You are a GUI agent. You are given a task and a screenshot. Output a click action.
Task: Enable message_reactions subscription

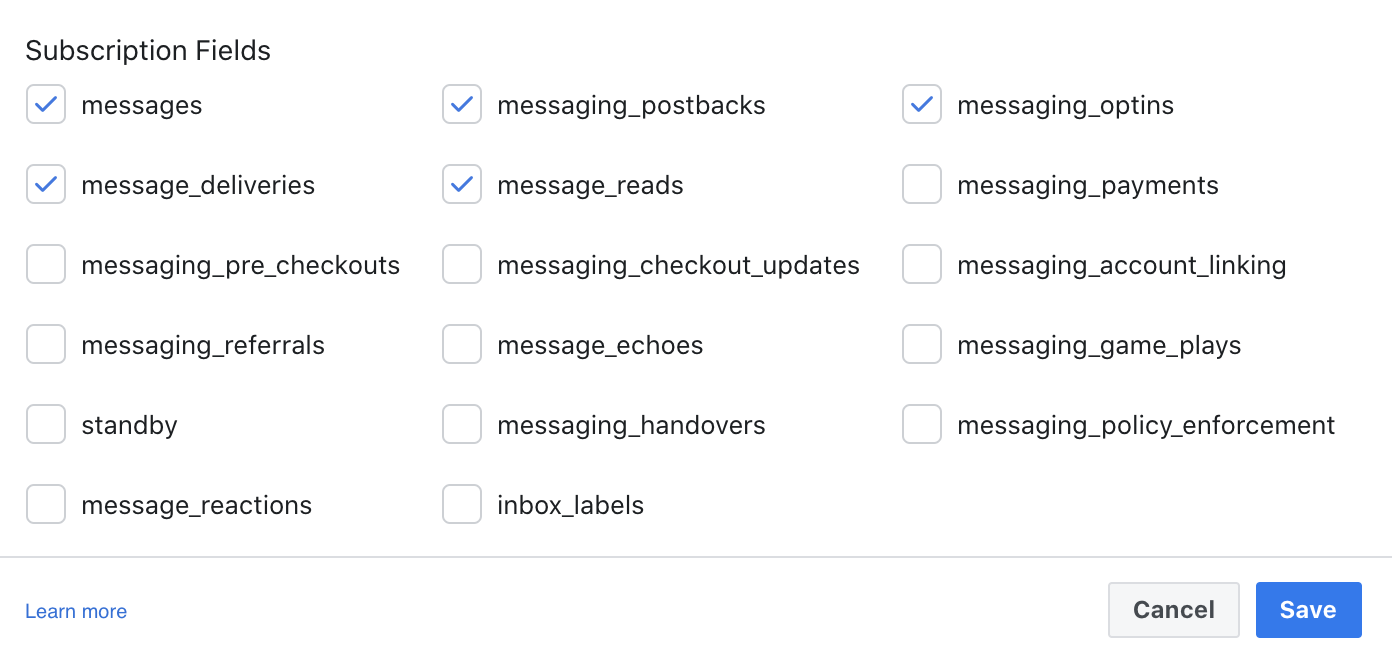click(x=46, y=504)
